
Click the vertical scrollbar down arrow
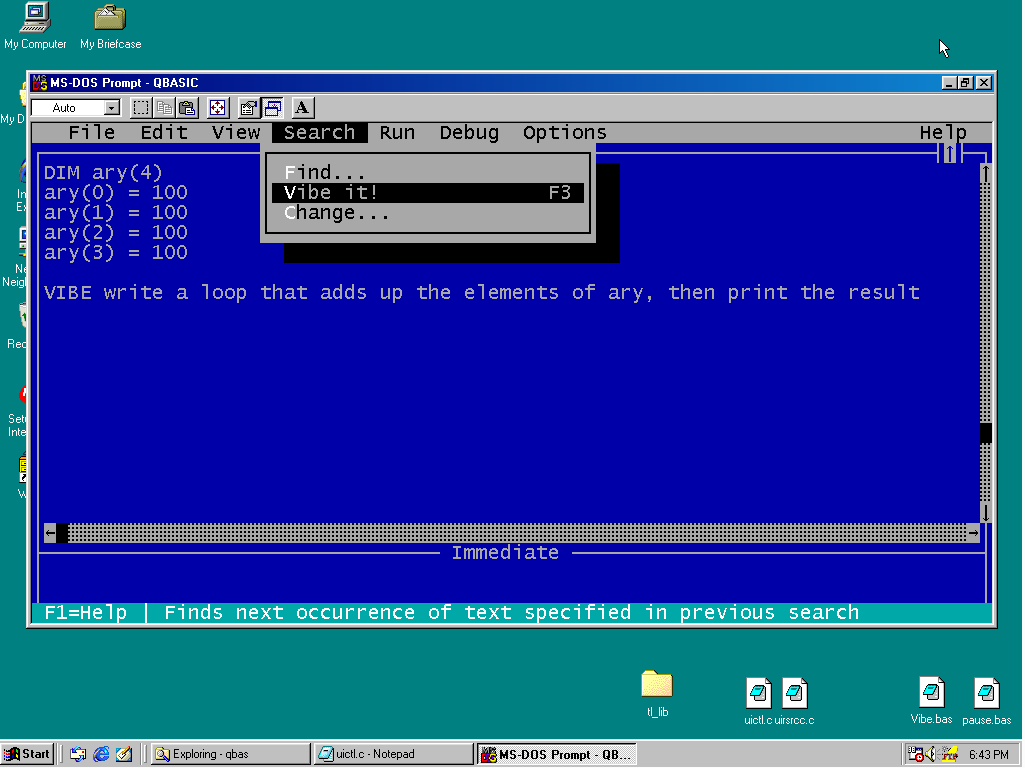click(986, 512)
